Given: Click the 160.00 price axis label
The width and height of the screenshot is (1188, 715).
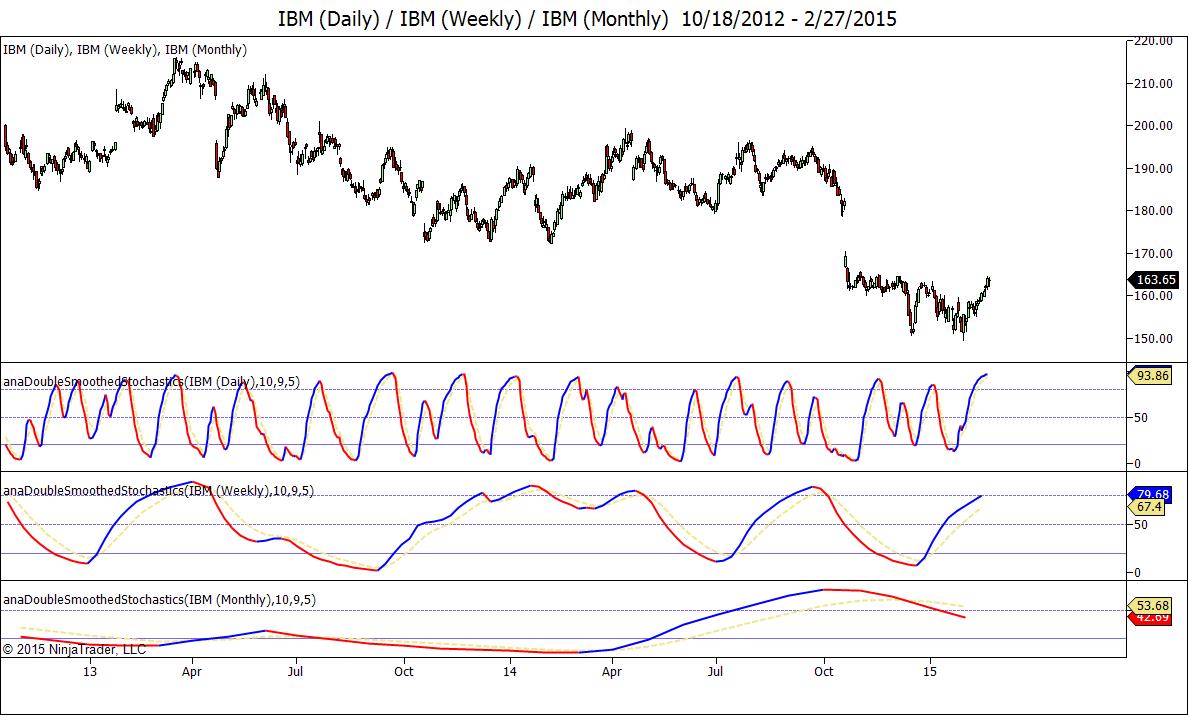Looking at the screenshot, I should (x=1153, y=296).
